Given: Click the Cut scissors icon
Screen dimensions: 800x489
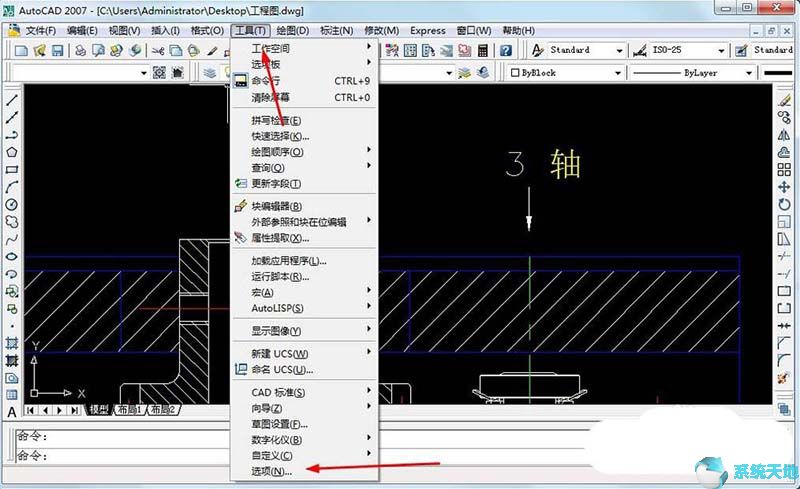Looking at the screenshot, I should tap(158, 51).
